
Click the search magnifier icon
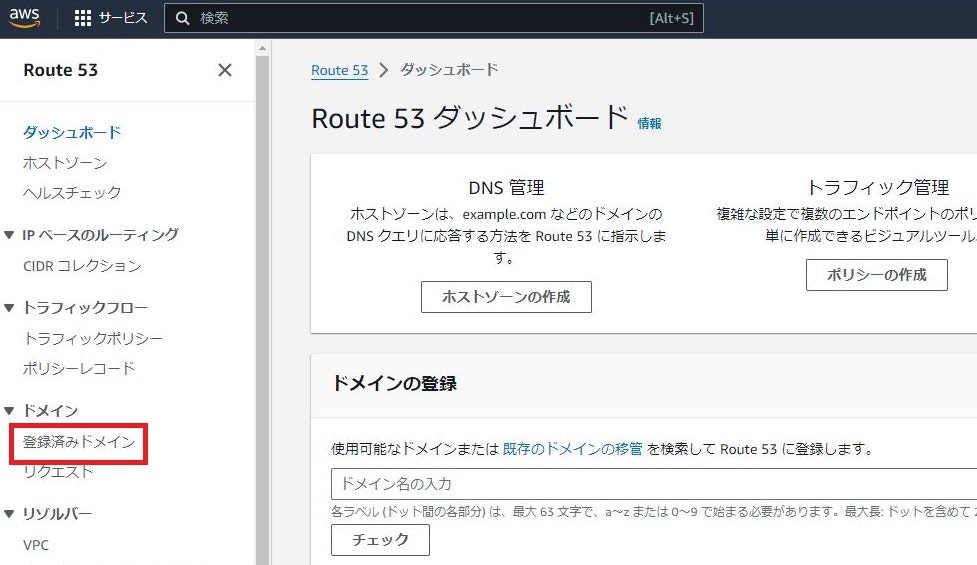(182, 18)
